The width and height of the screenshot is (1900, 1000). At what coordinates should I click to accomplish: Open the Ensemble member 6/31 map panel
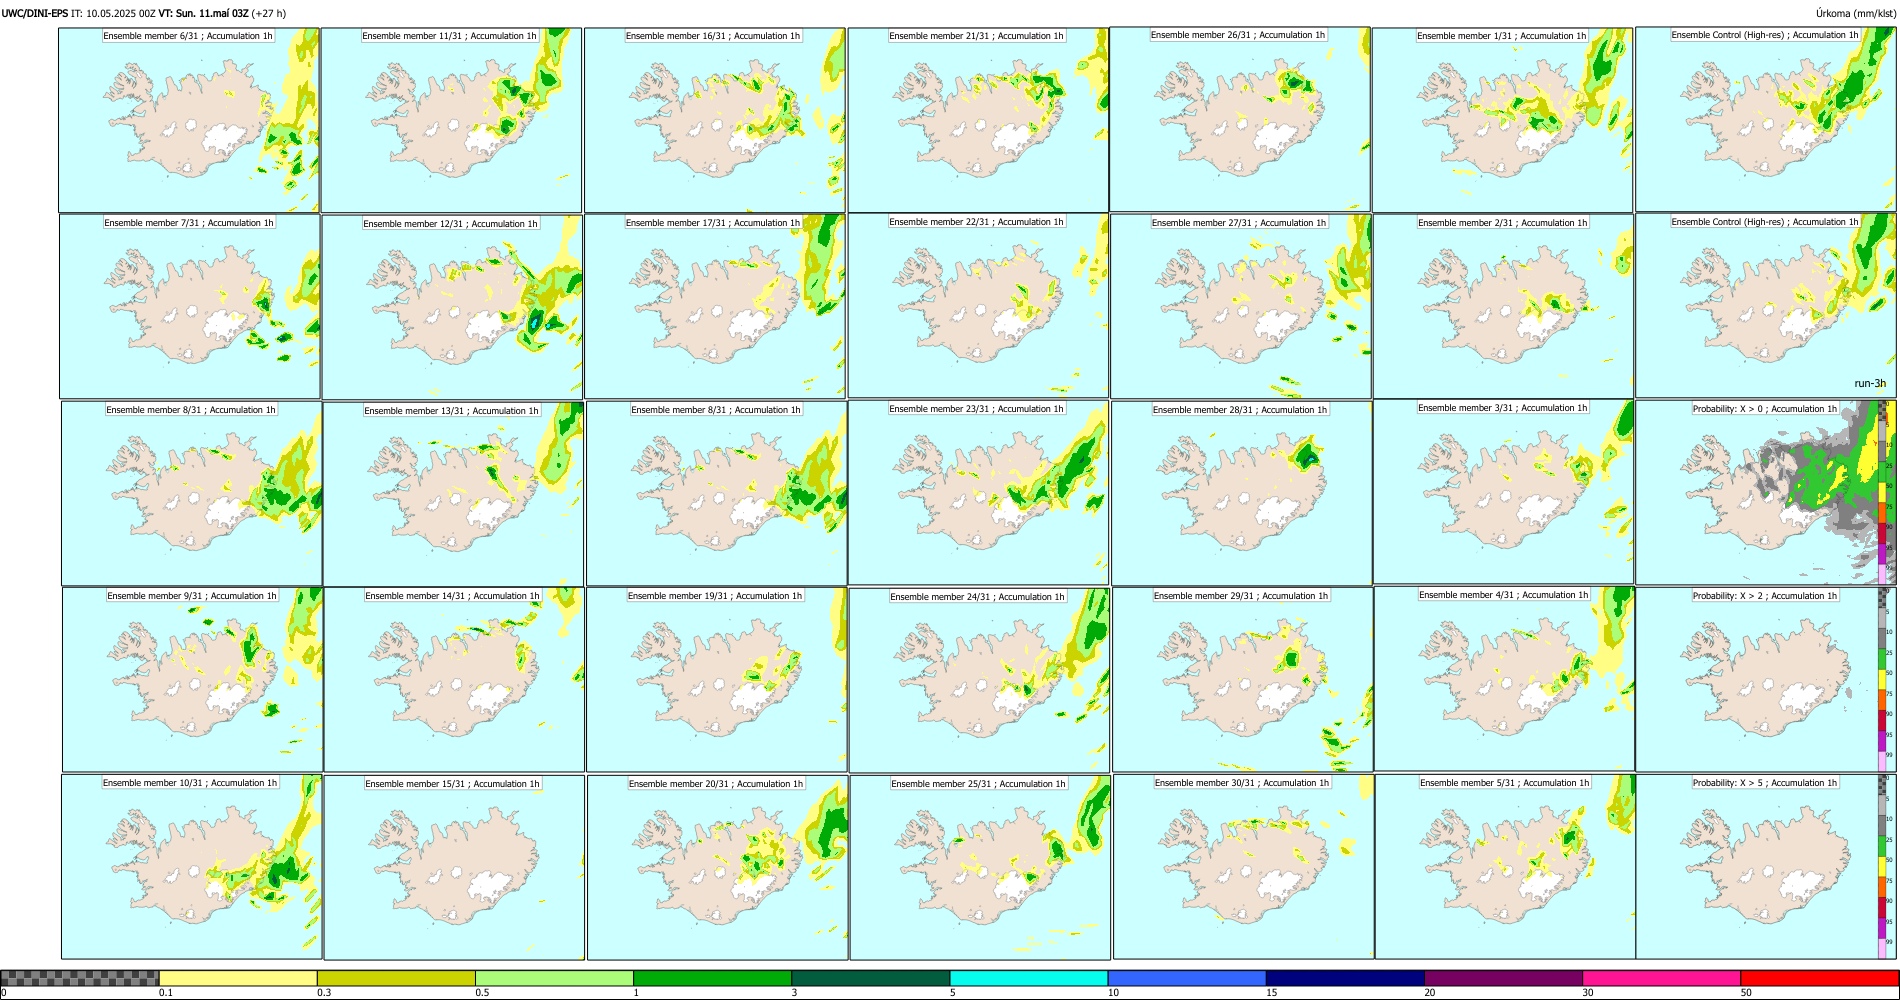(x=189, y=120)
